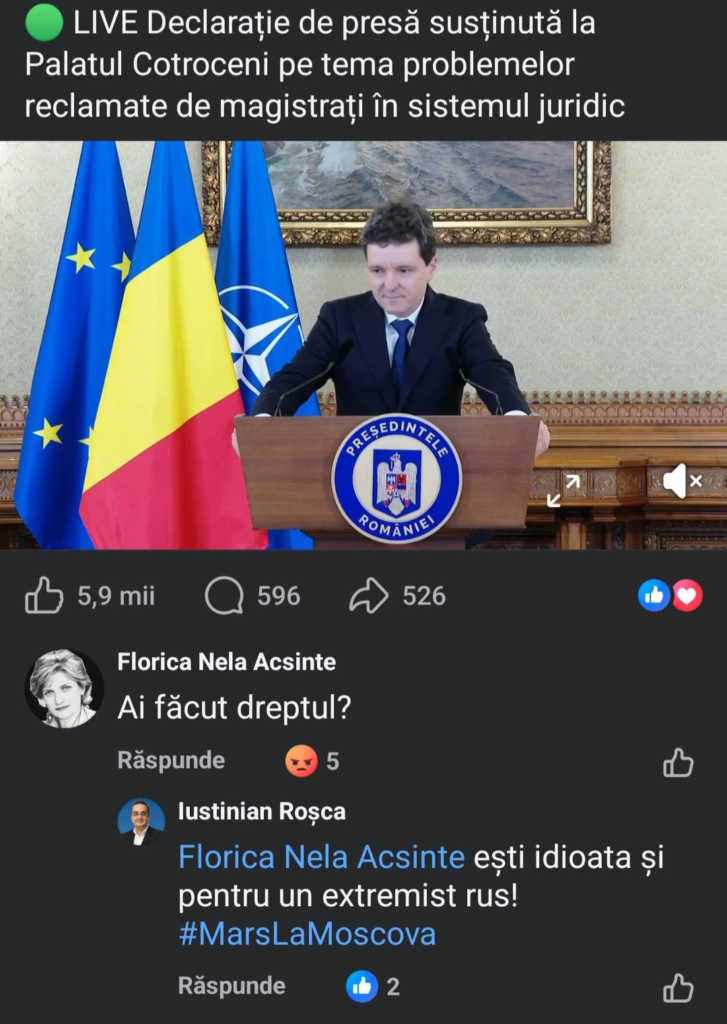Like Florica Nela Acsinte's comment
Screen dimensions: 727x1024
678,762
